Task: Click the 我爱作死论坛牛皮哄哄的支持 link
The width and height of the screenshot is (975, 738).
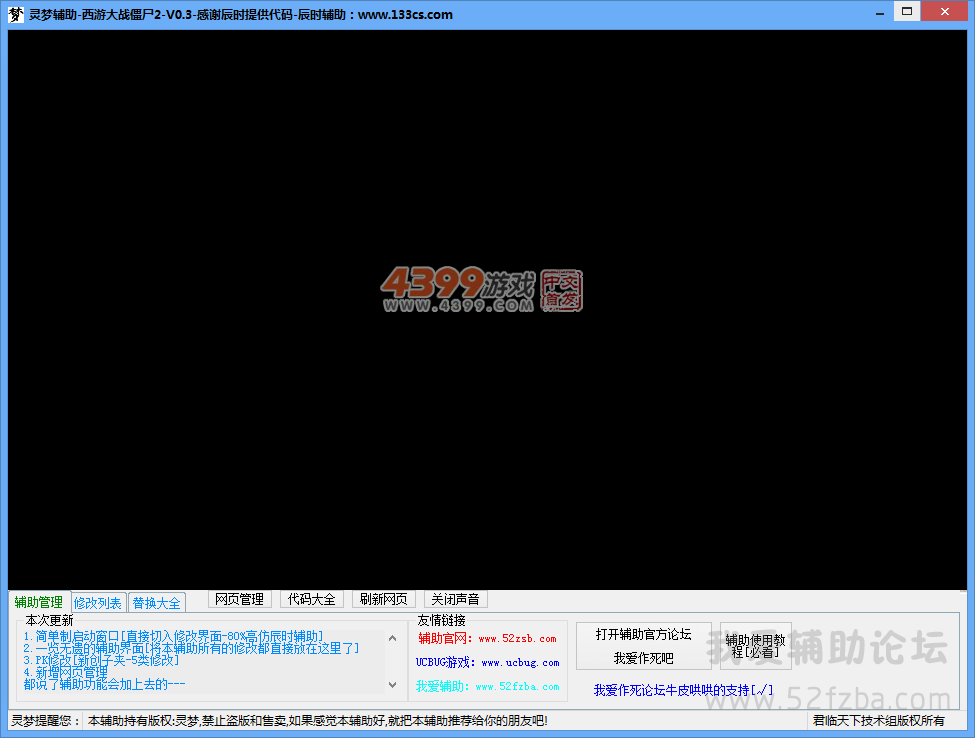Action: click(x=683, y=690)
